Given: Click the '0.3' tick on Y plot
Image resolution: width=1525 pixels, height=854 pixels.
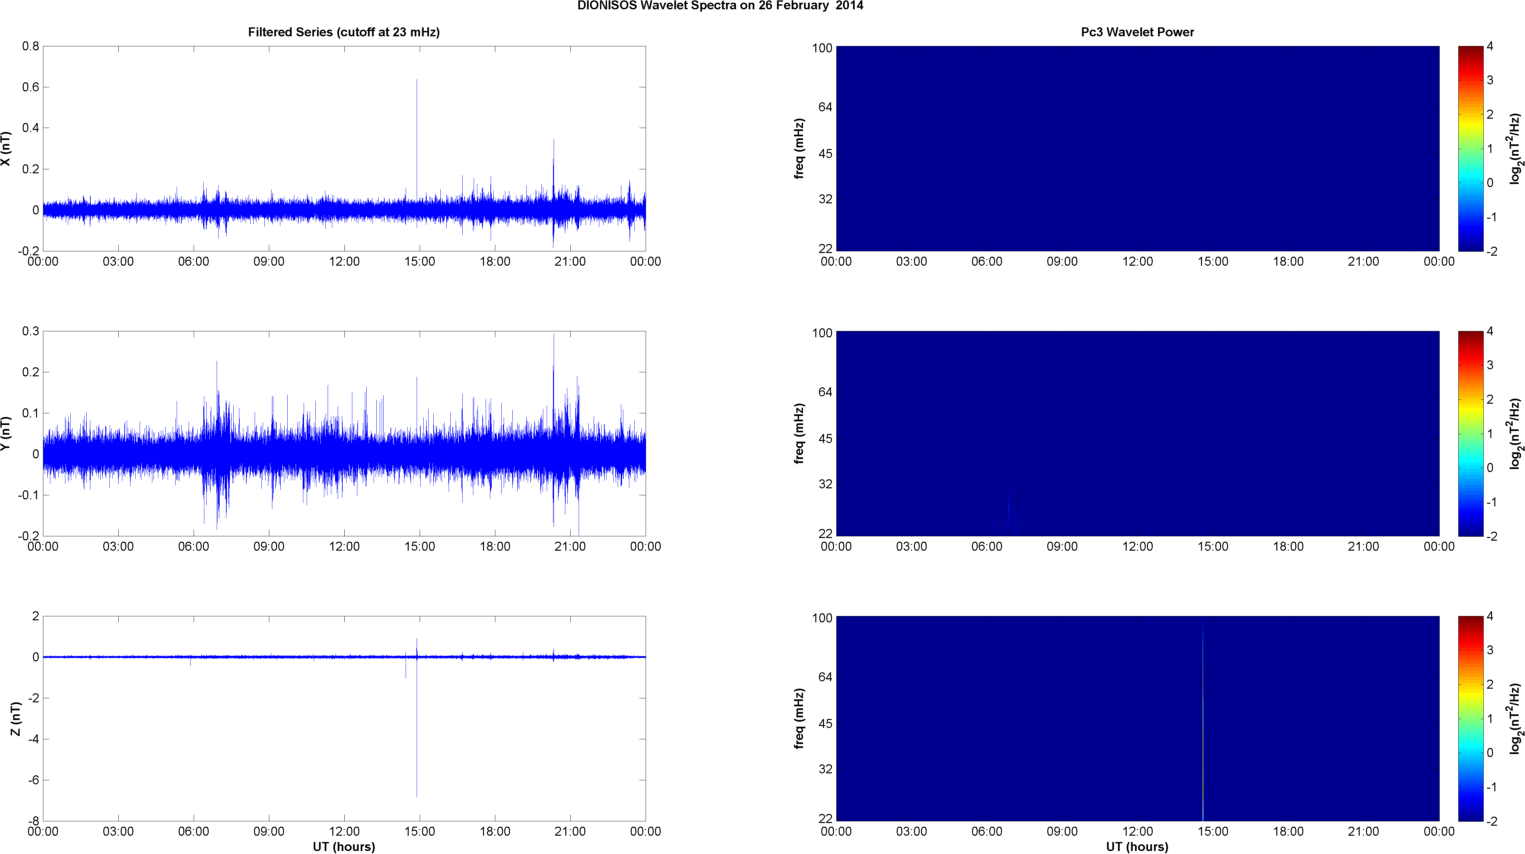Looking at the screenshot, I should (30, 332).
